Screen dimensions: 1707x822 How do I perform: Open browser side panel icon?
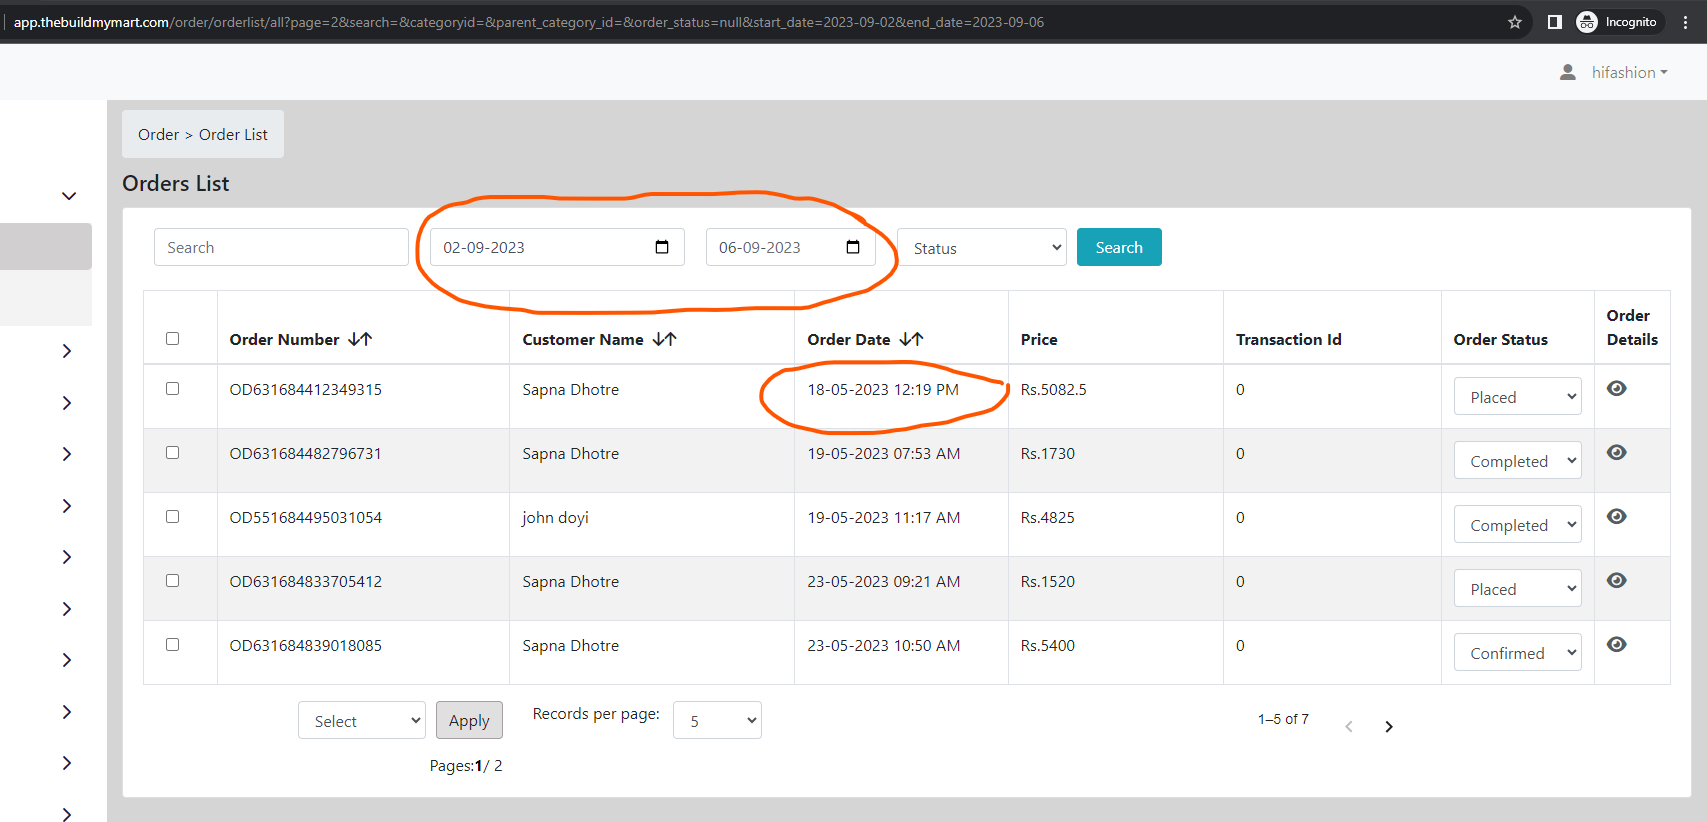1554,22
